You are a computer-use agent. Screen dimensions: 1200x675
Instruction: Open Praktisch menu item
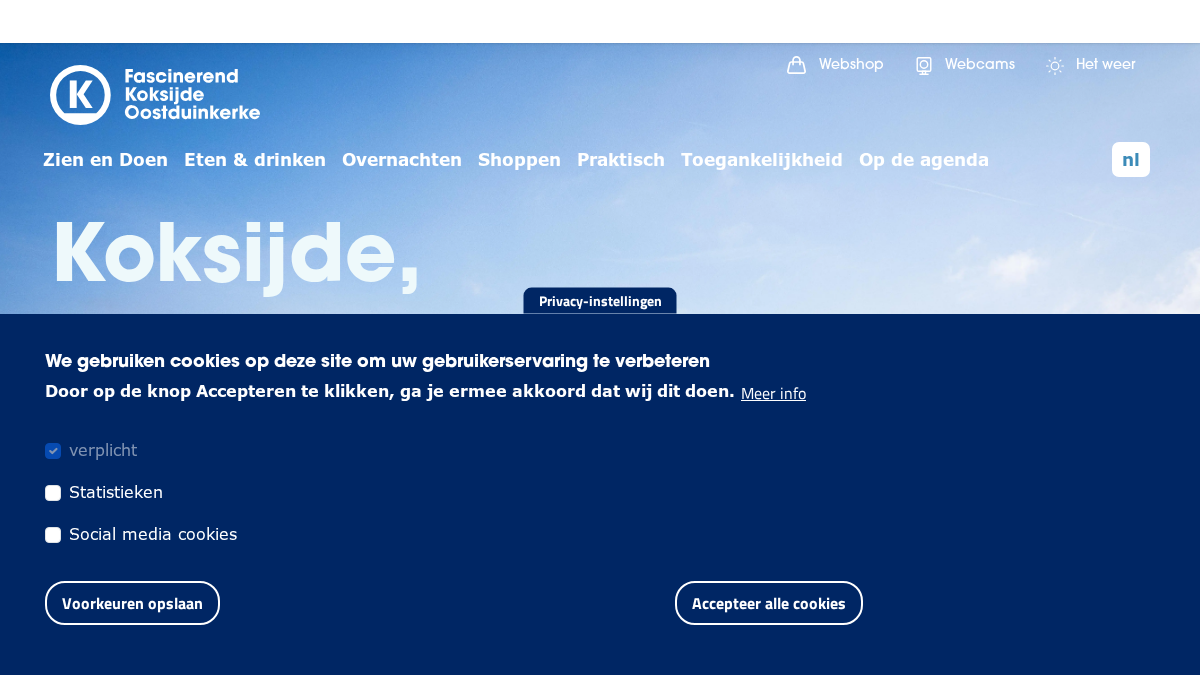click(621, 159)
